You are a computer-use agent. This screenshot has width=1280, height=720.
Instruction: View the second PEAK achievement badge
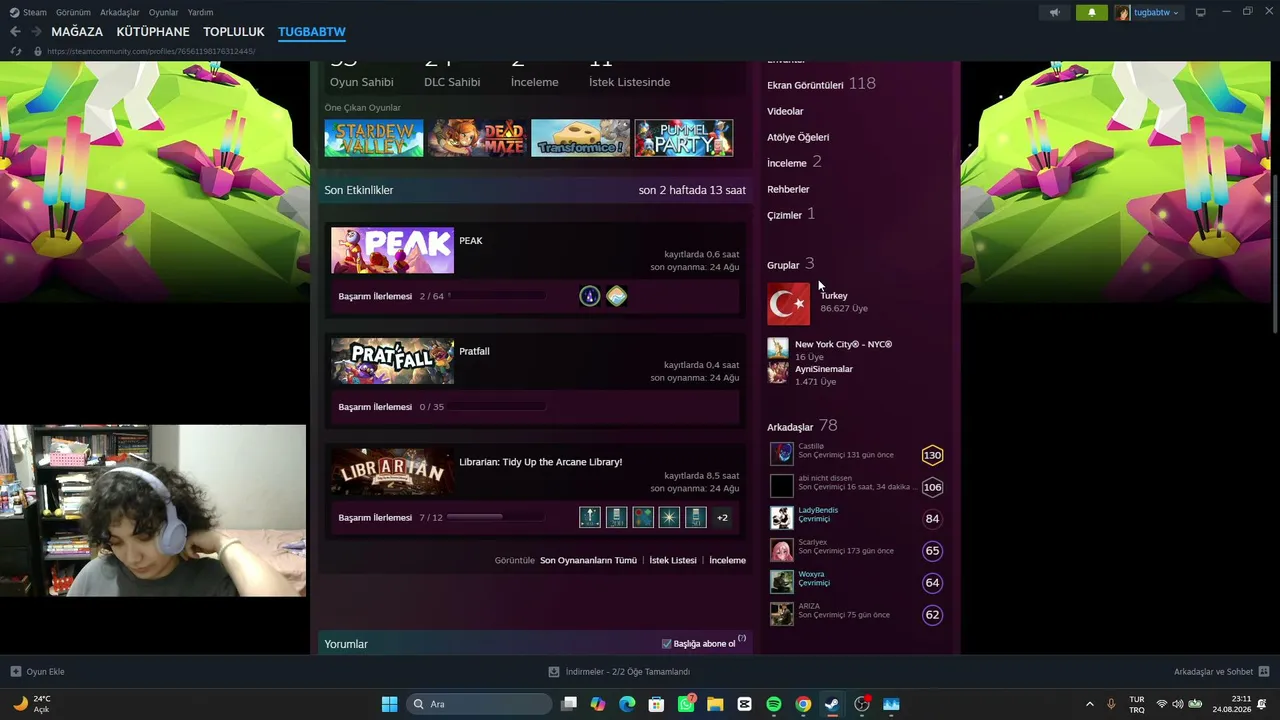617,296
